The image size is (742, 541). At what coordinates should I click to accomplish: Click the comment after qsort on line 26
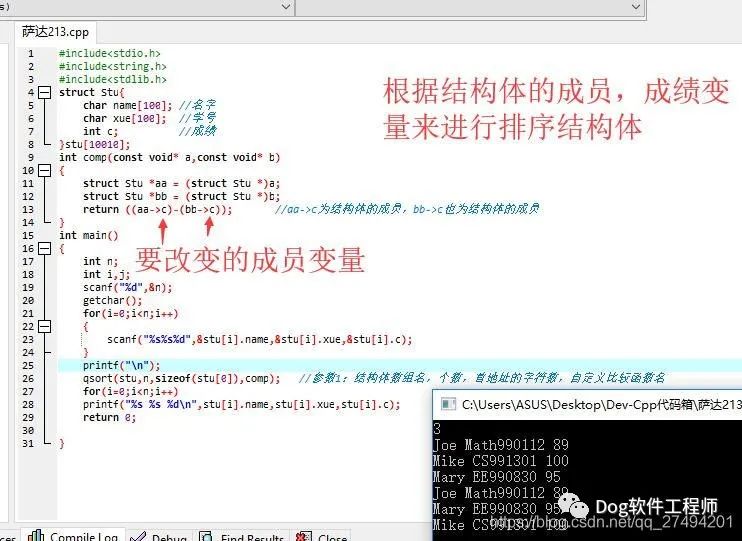(x=482, y=378)
